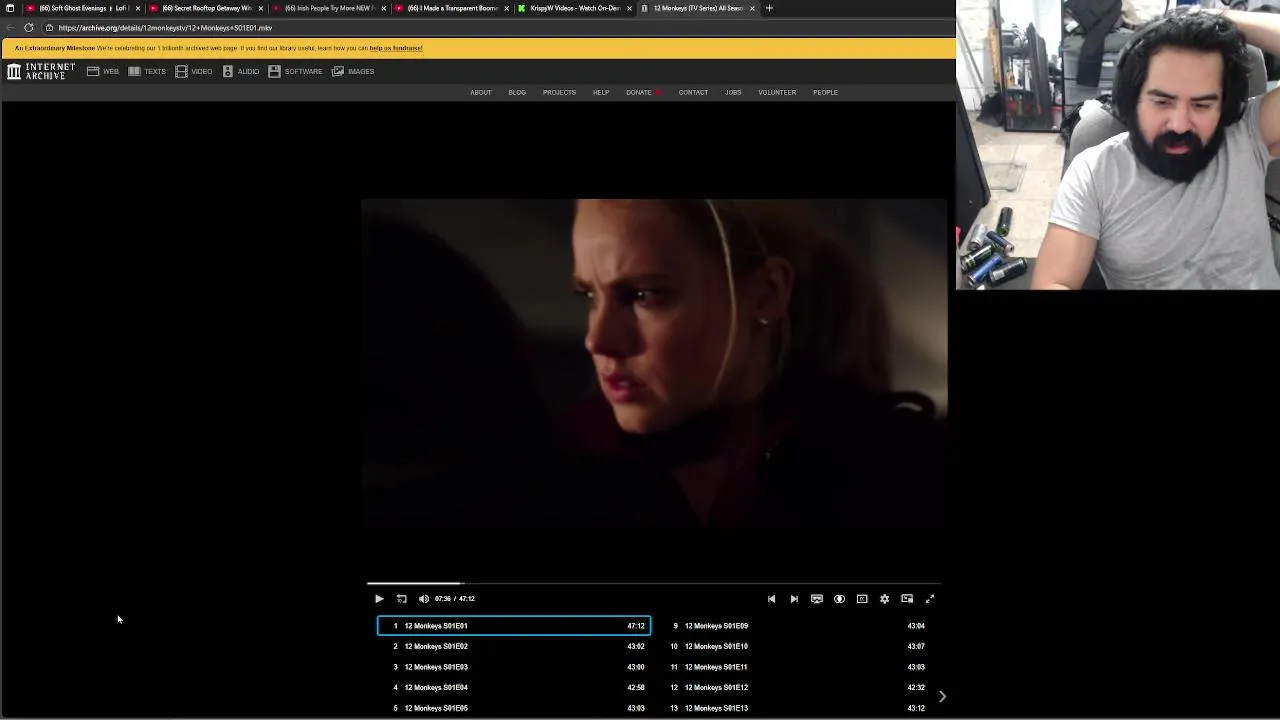The height and width of the screenshot is (720, 1280).
Task: Open the Projects link
Action: (559, 93)
